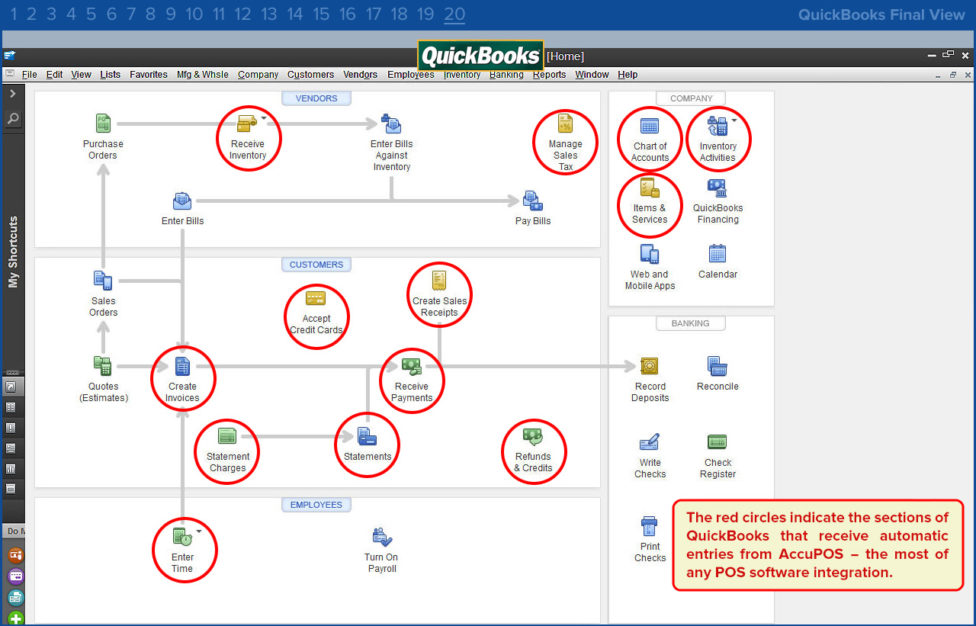976x626 pixels.
Task: Go to slide number 15
Action: tap(321, 14)
